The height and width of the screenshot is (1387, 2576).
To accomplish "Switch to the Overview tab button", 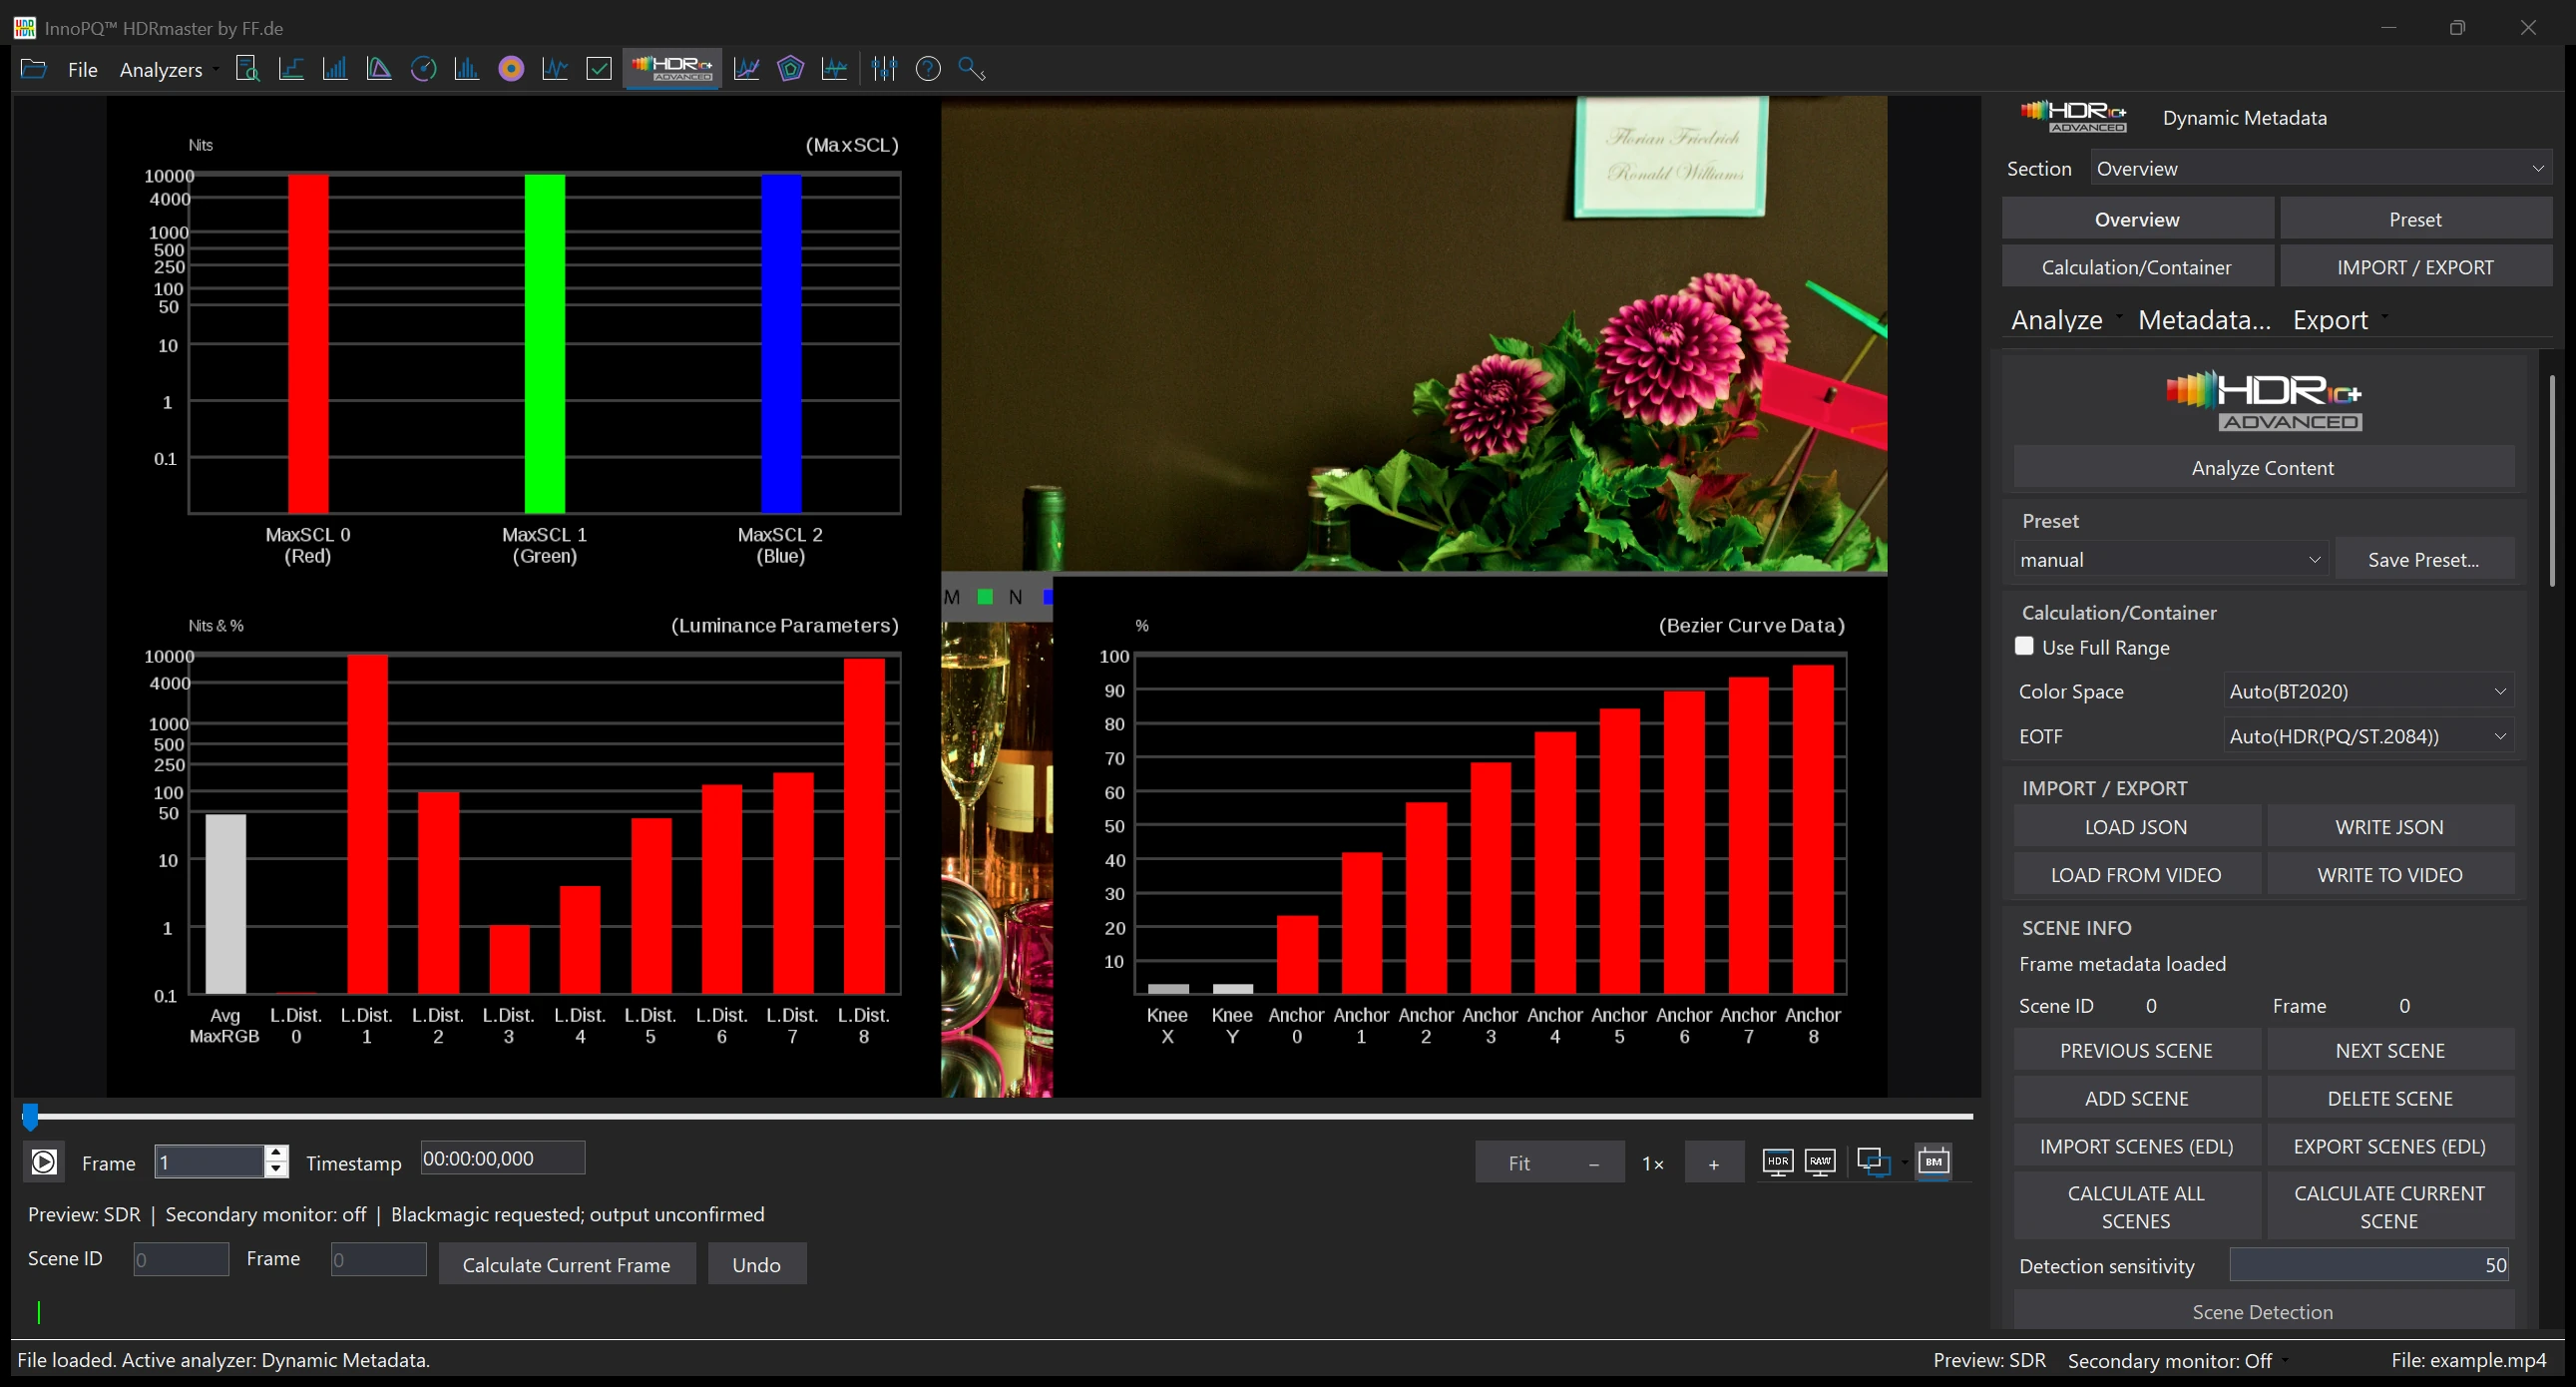I will click(2137, 219).
